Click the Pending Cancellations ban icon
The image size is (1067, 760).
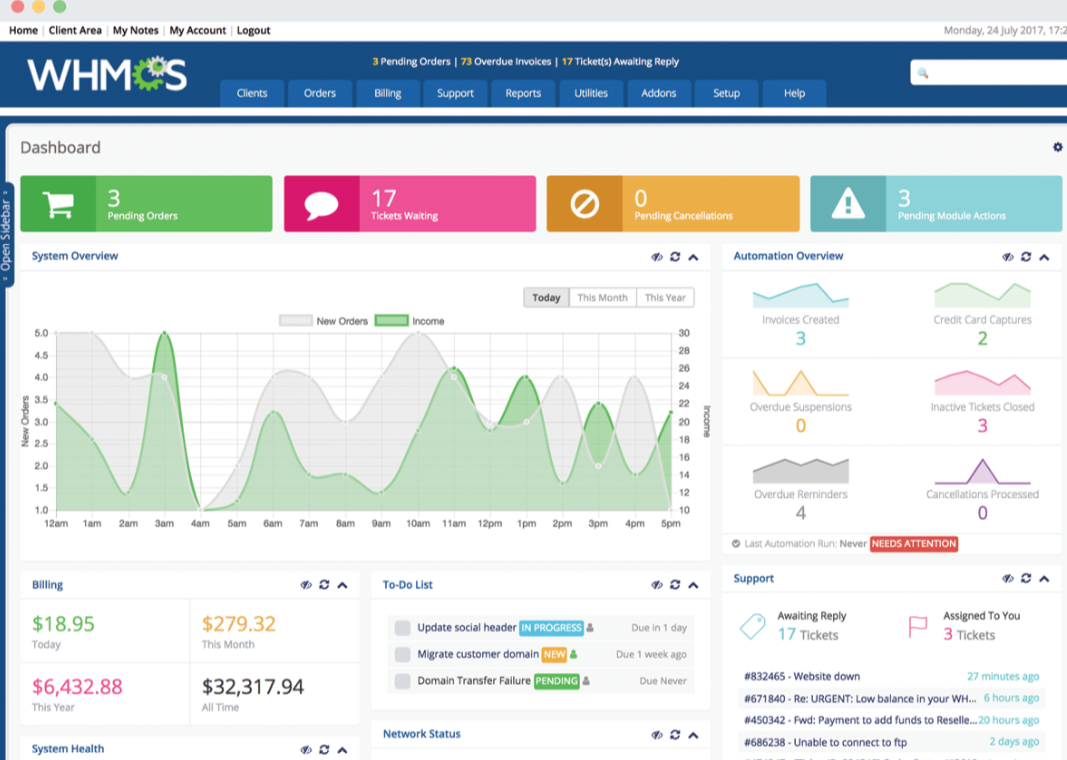(x=585, y=204)
